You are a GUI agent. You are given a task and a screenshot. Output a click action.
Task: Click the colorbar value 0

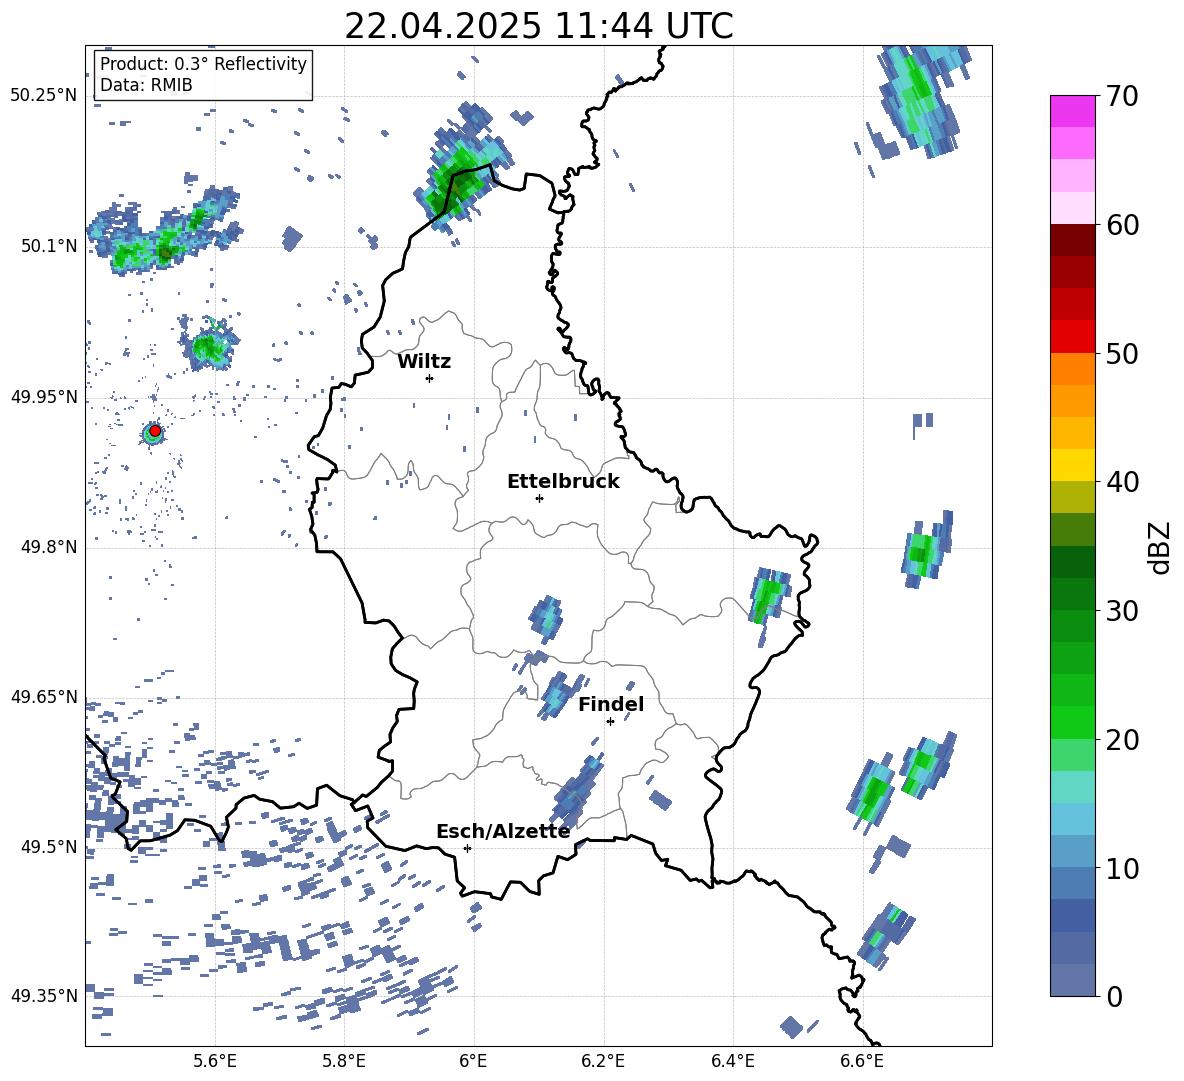click(1114, 997)
